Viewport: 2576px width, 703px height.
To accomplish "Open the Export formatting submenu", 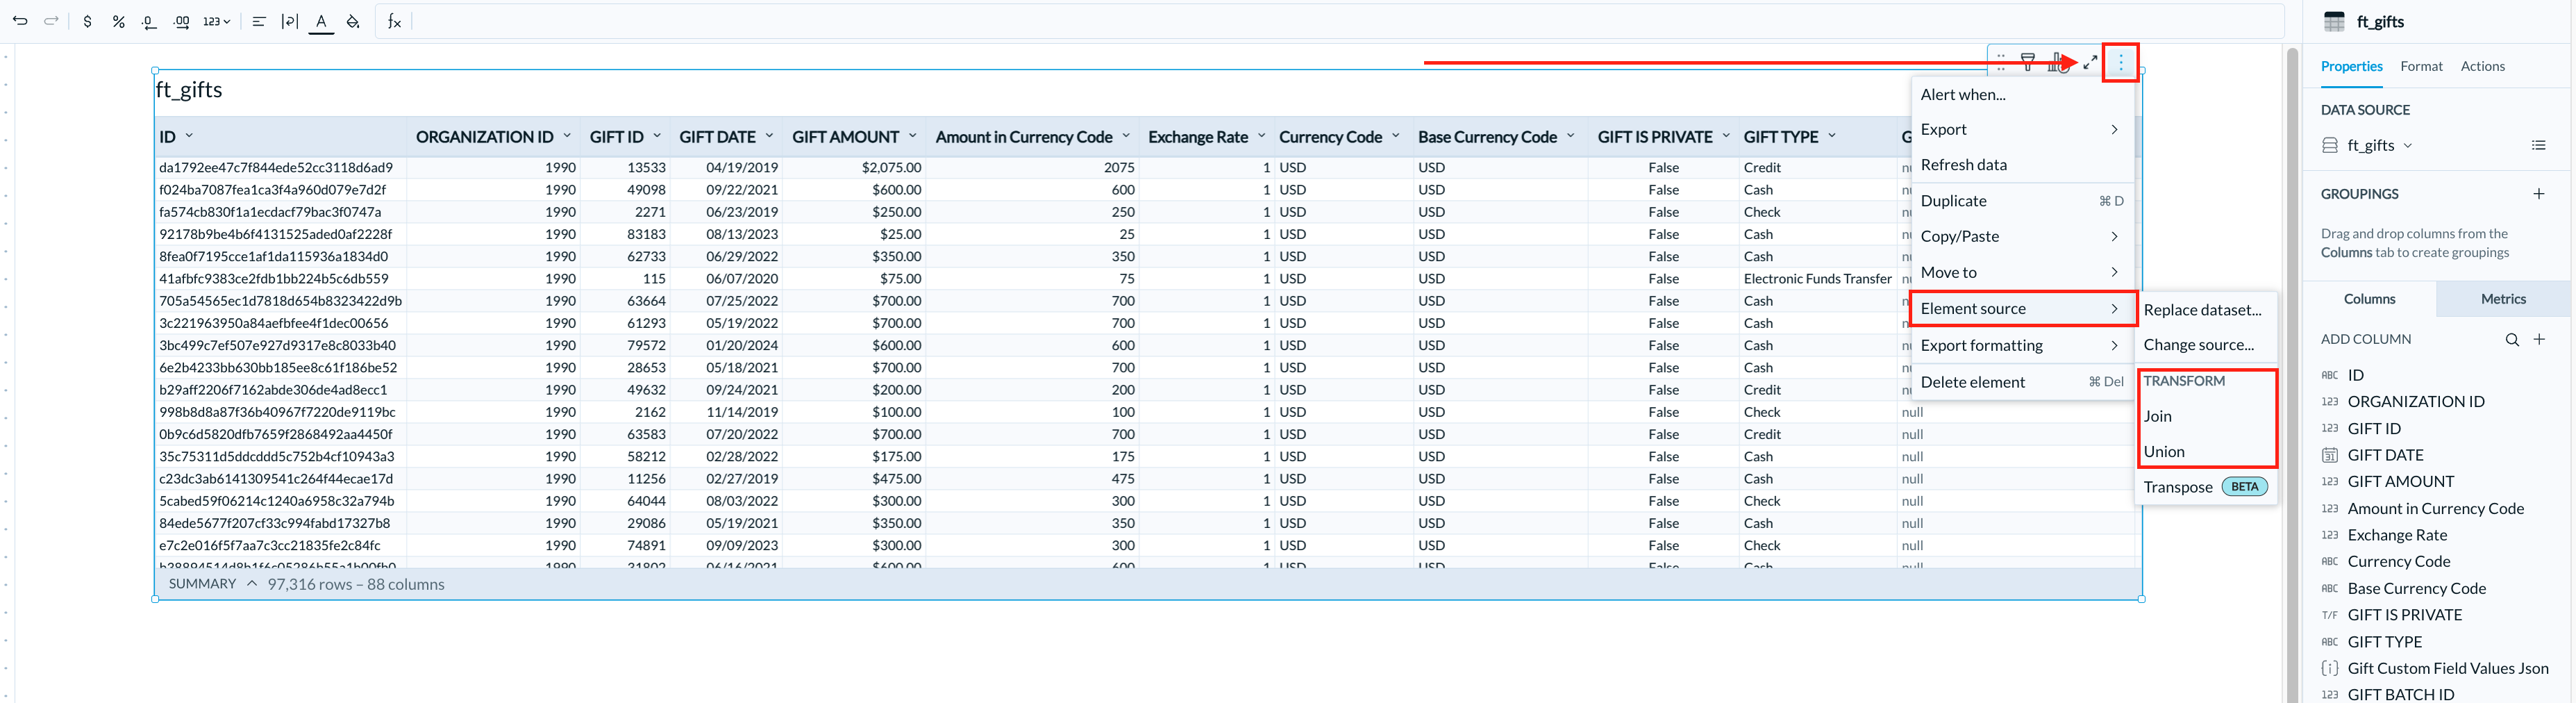I will (2021, 345).
